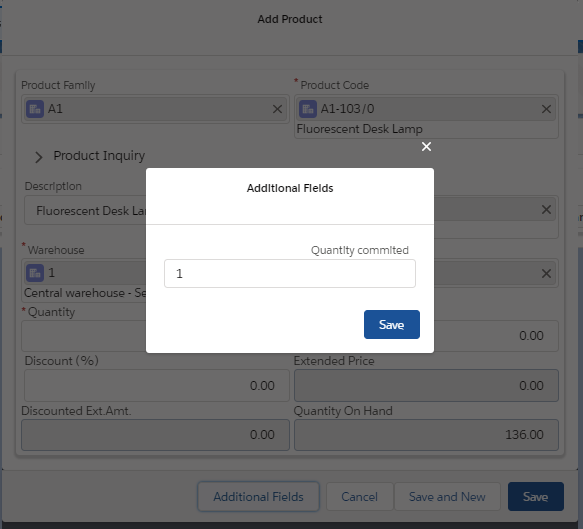Click the Discount (%) input field
The width and height of the screenshot is (583, 529).
[x=157, y=386]
